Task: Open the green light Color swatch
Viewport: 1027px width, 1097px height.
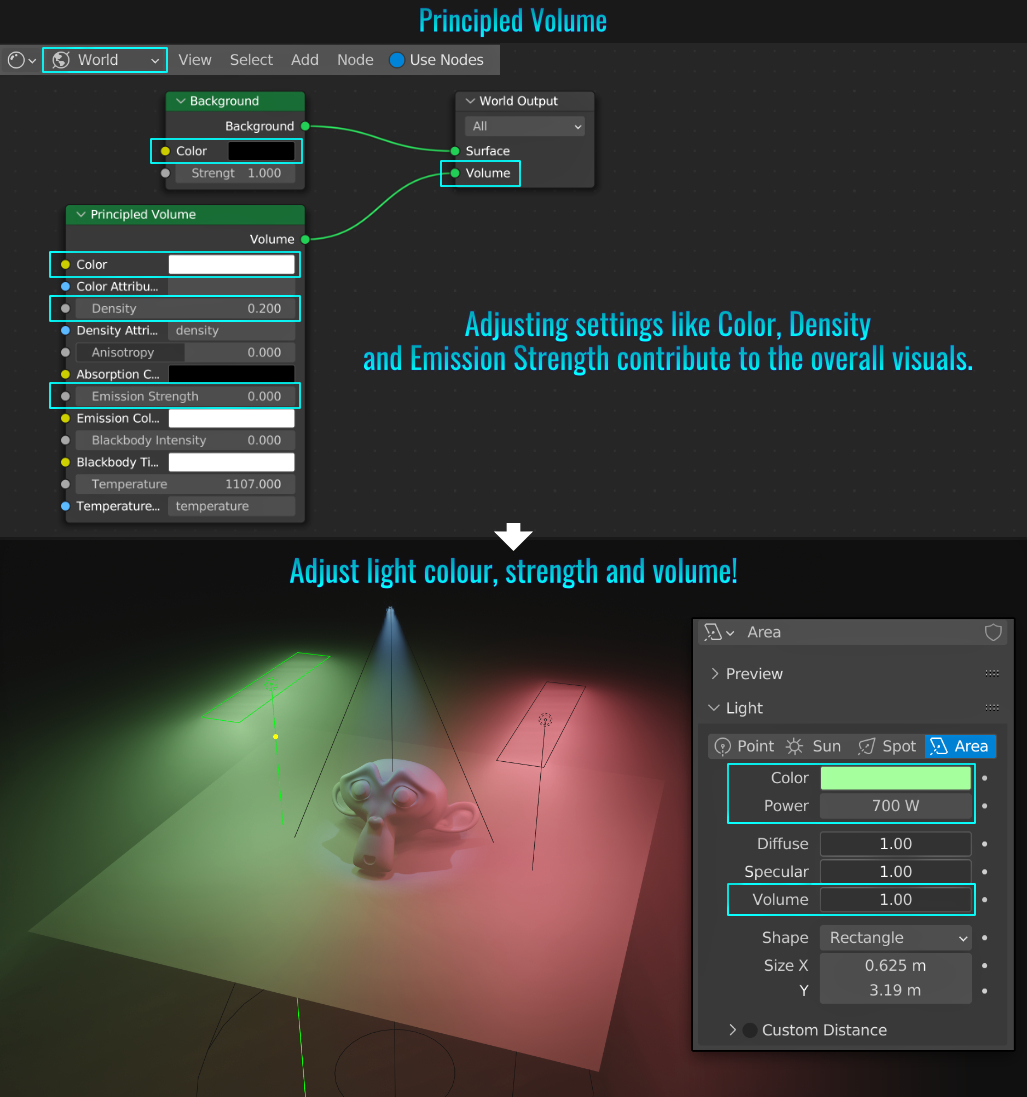Action: tap(895, 778)
